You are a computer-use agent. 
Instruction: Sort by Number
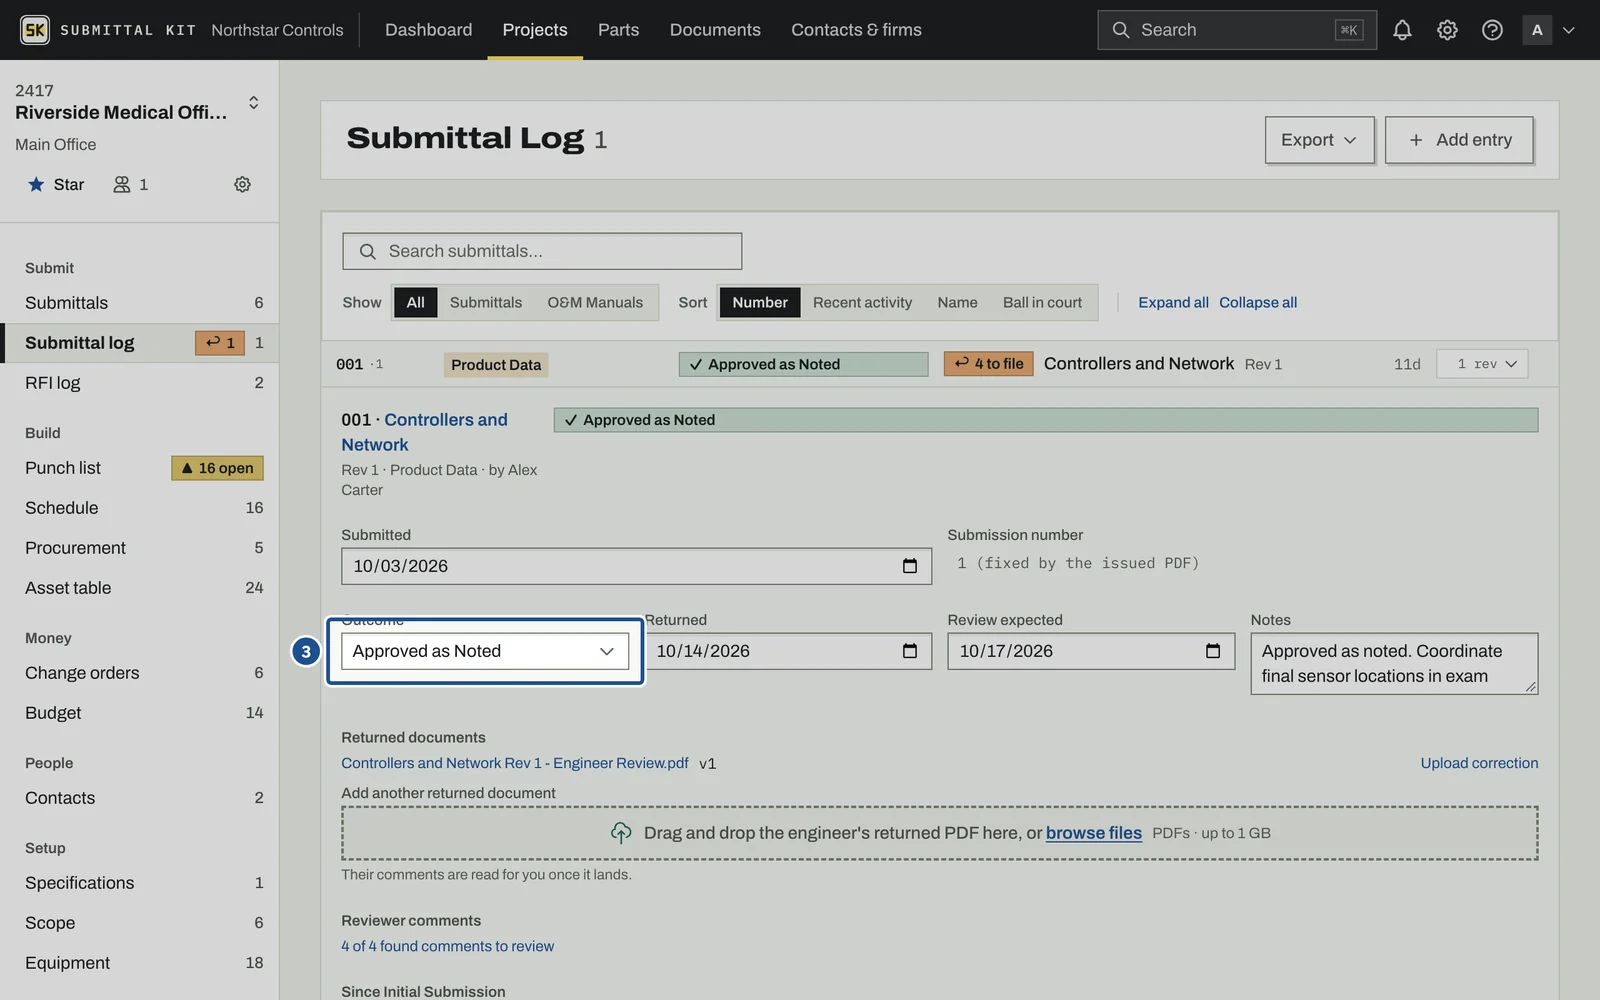(x=760, y=302)
